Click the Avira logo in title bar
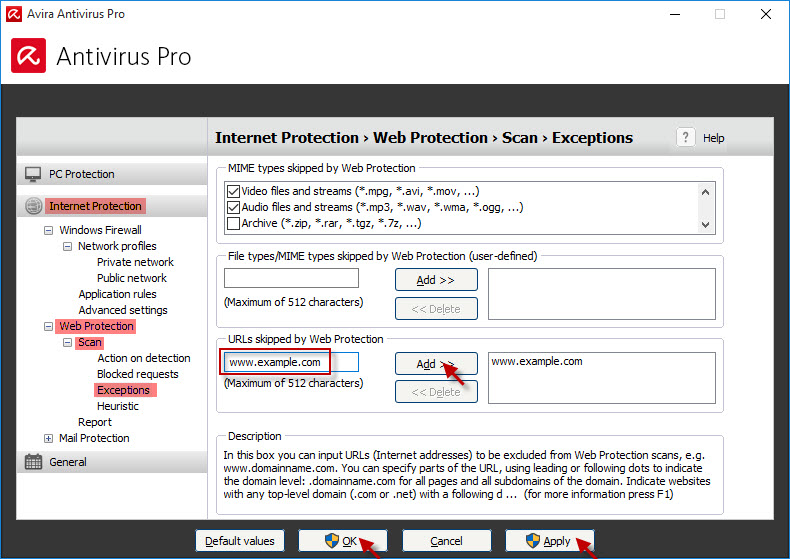 (14, 14)
